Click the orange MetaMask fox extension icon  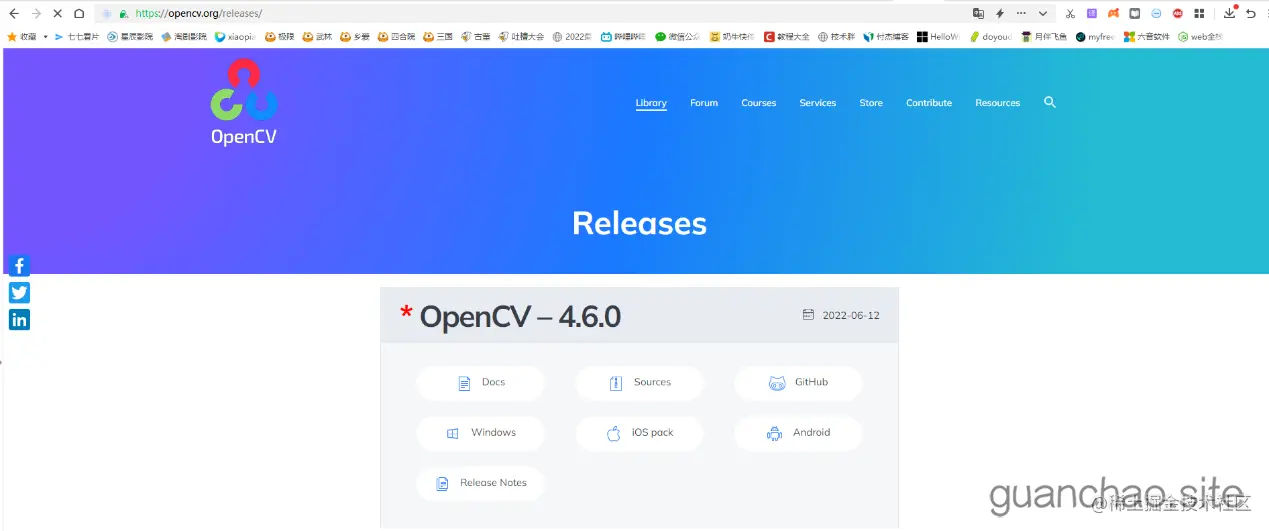click(1113, 13)
